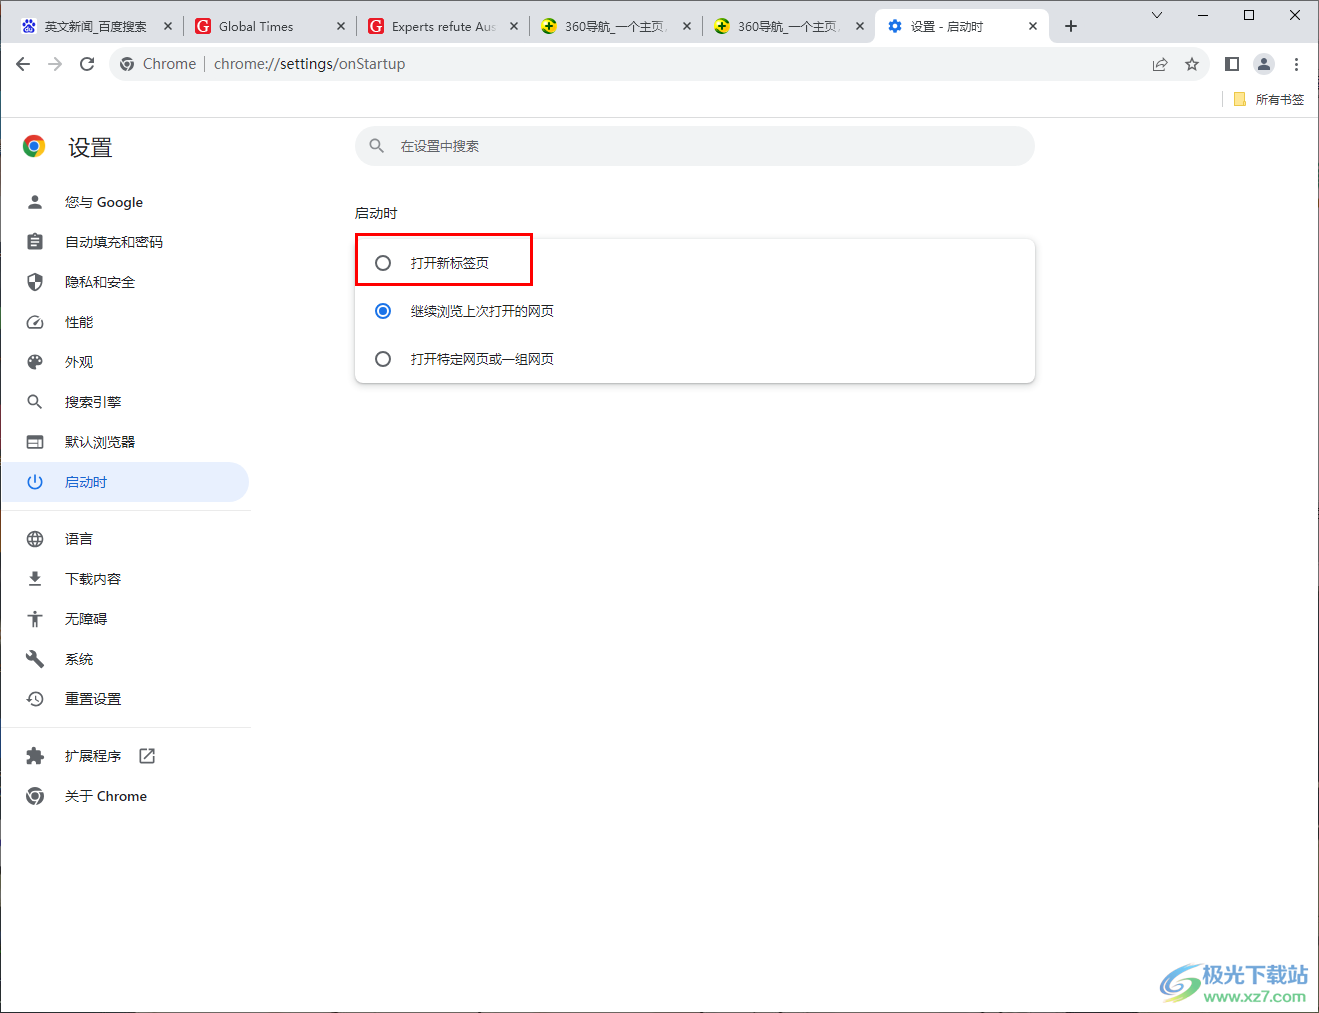The image size is (1319, 1013).
Task: Reload the current page
Action: tap(87, 64)
